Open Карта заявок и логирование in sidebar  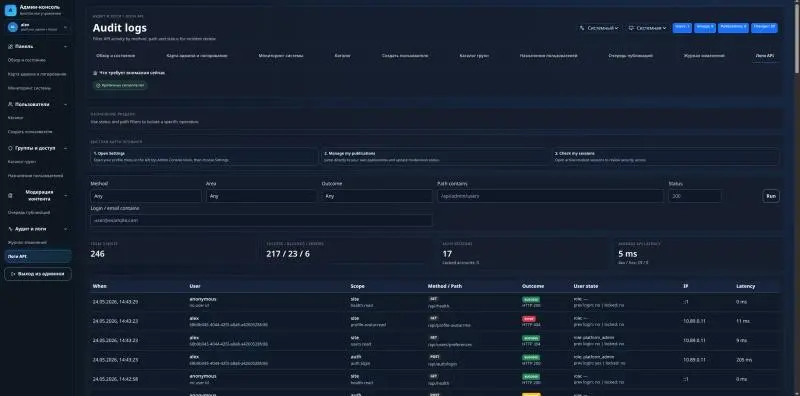point(37,74)
